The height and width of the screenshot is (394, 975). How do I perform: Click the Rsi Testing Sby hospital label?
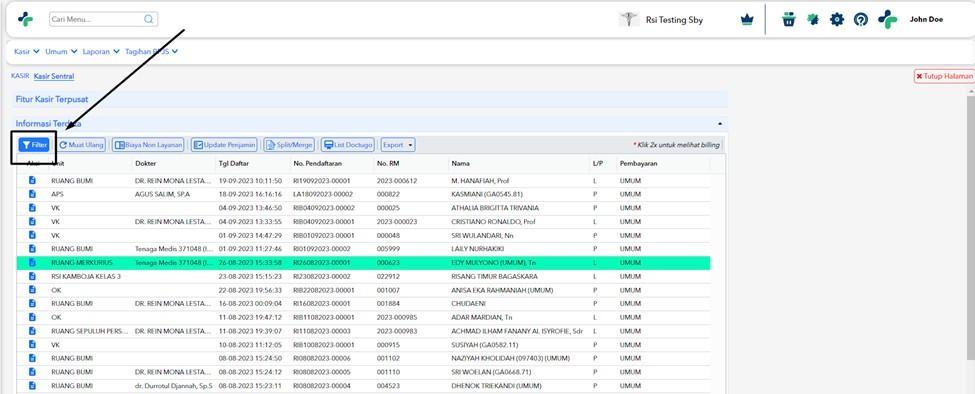674,20
